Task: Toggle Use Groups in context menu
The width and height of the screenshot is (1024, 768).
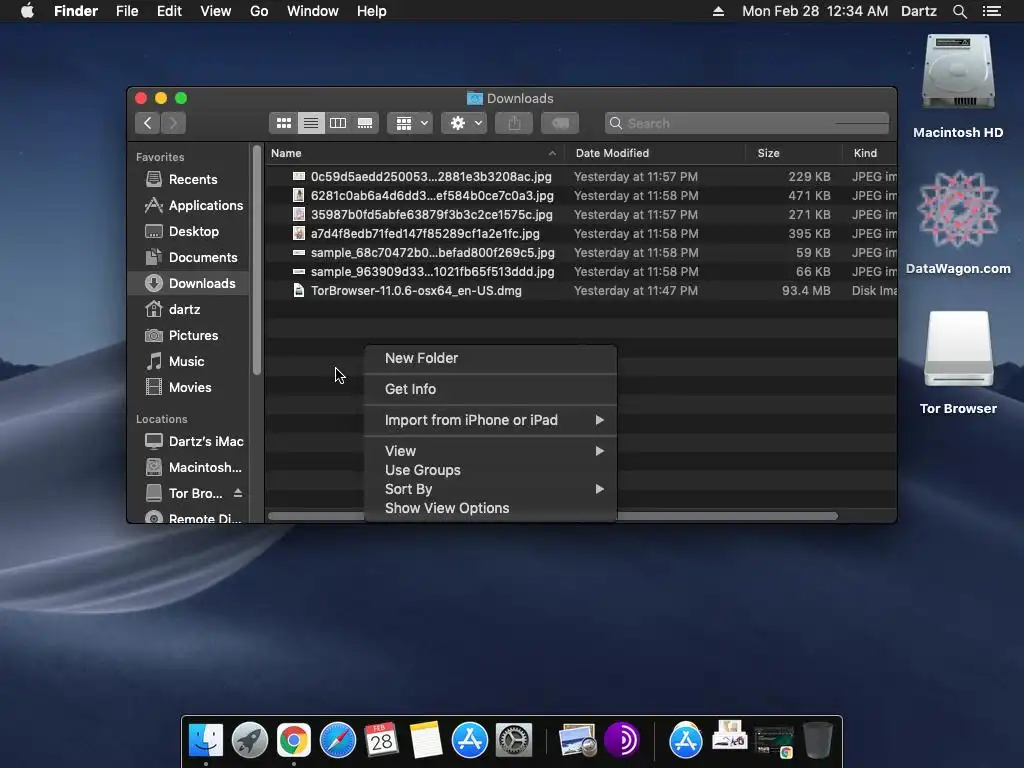Action: (x=490, y=470)
